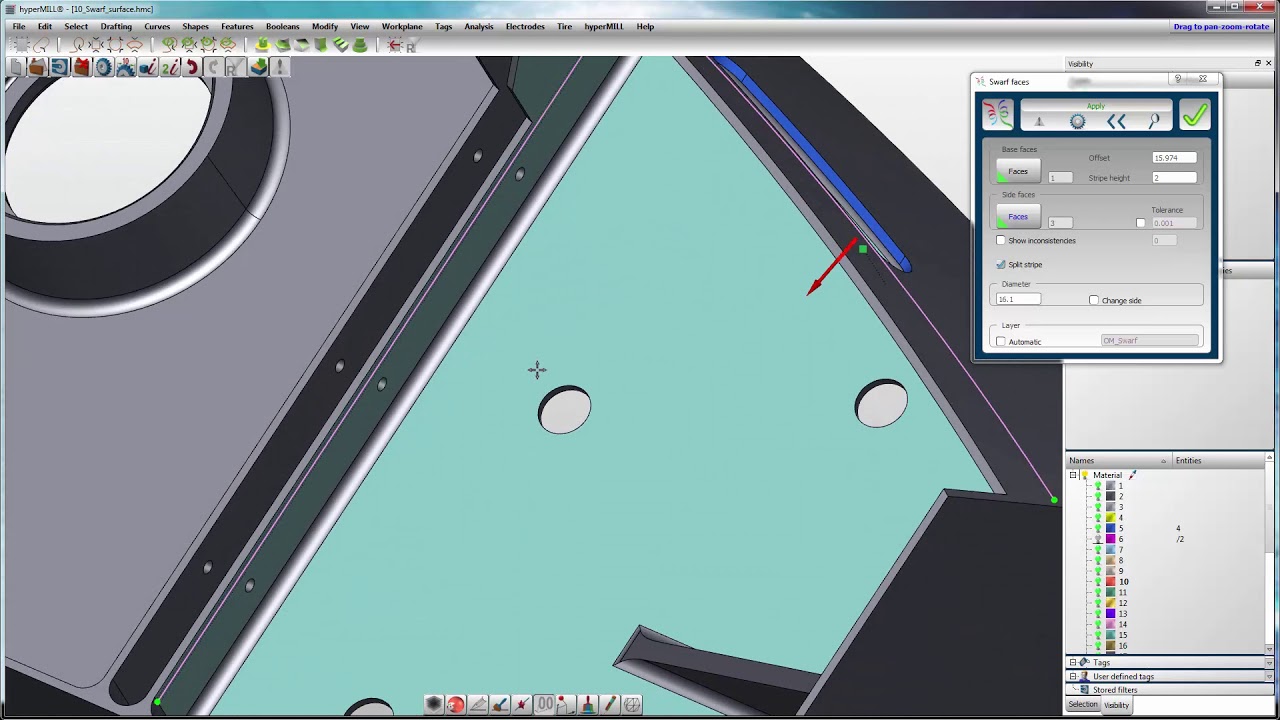1280x720 pixels.
Task: Toggle the Tolerance checkbox
Action: [x=1141, y=223]
